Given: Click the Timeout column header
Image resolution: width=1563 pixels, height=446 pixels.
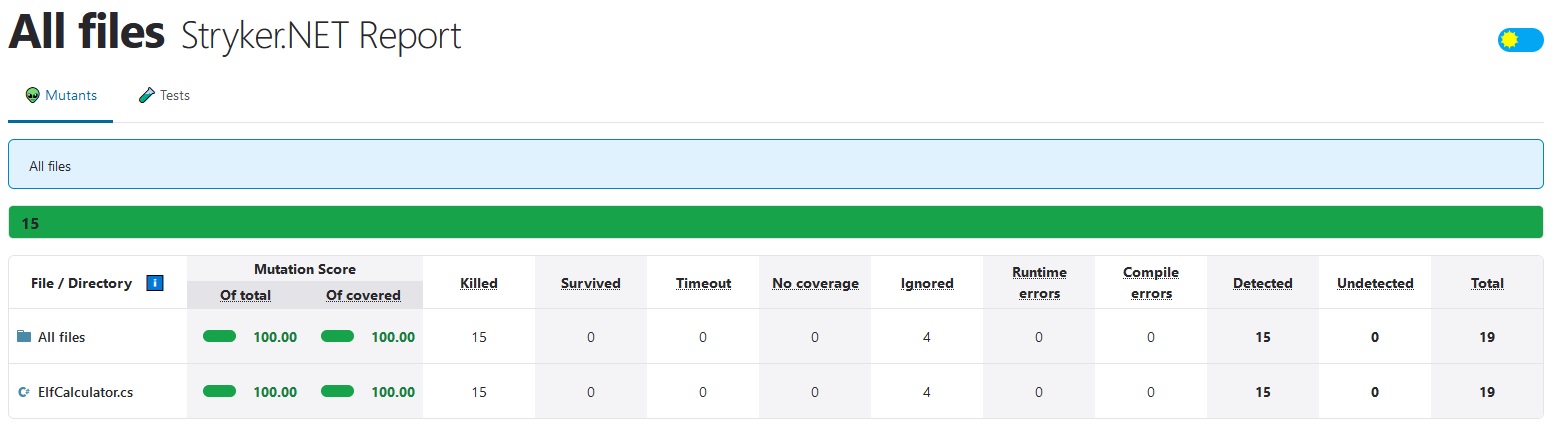Looking at the screenshot, I should (x=703, y=283).
